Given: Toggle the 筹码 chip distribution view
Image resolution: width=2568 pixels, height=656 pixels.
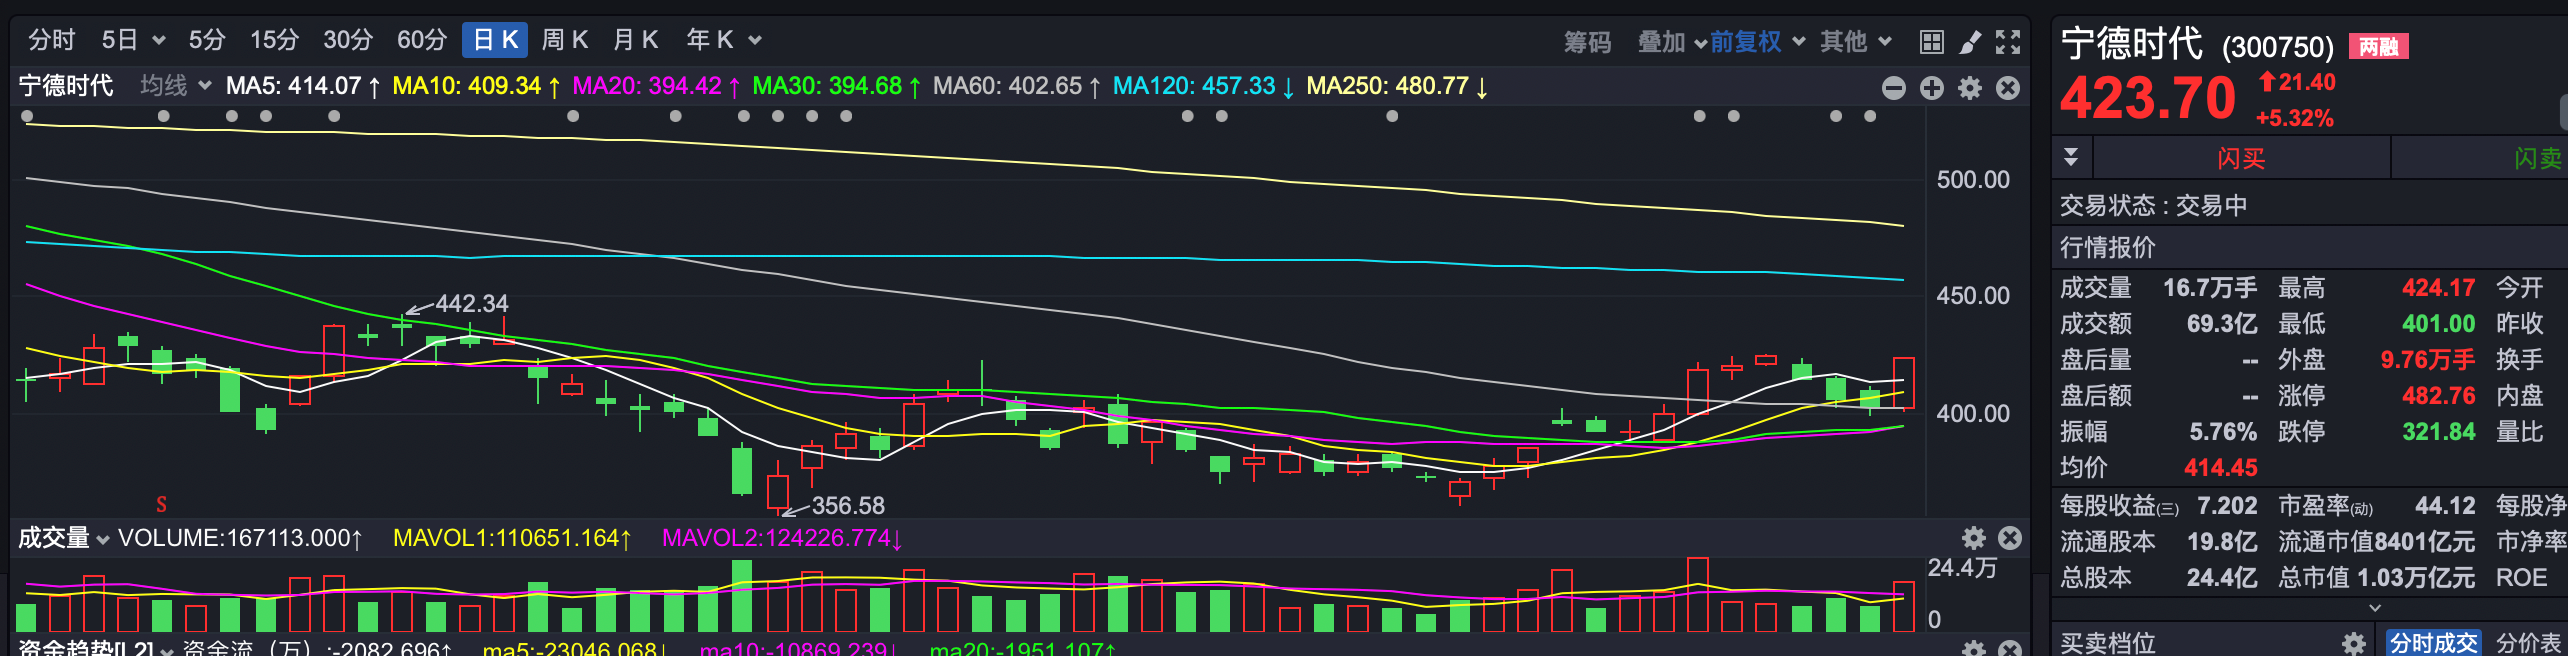Looking at the screenshot, I should tap(1587, 42).
